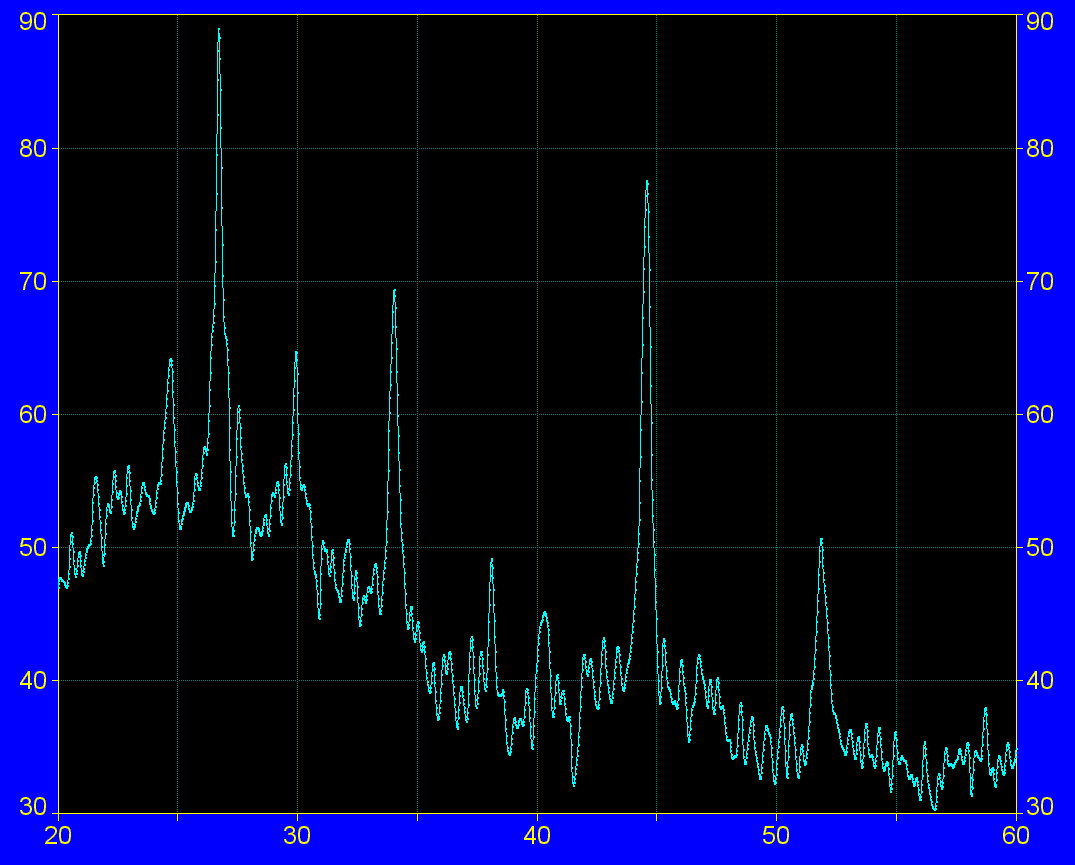1075x865 pixels.
Task: Click the '60' label on right axis
Action: coord(1040,414)
